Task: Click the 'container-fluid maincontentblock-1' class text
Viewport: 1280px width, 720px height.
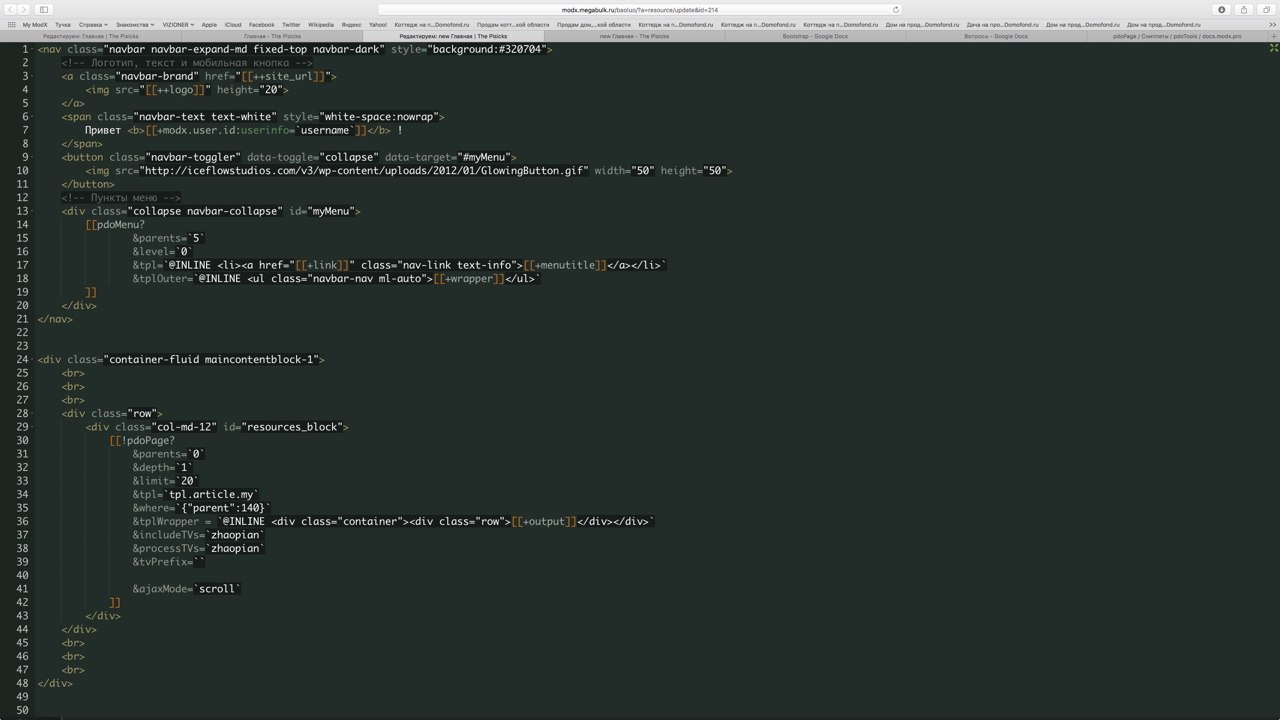Action: (213, 359)
